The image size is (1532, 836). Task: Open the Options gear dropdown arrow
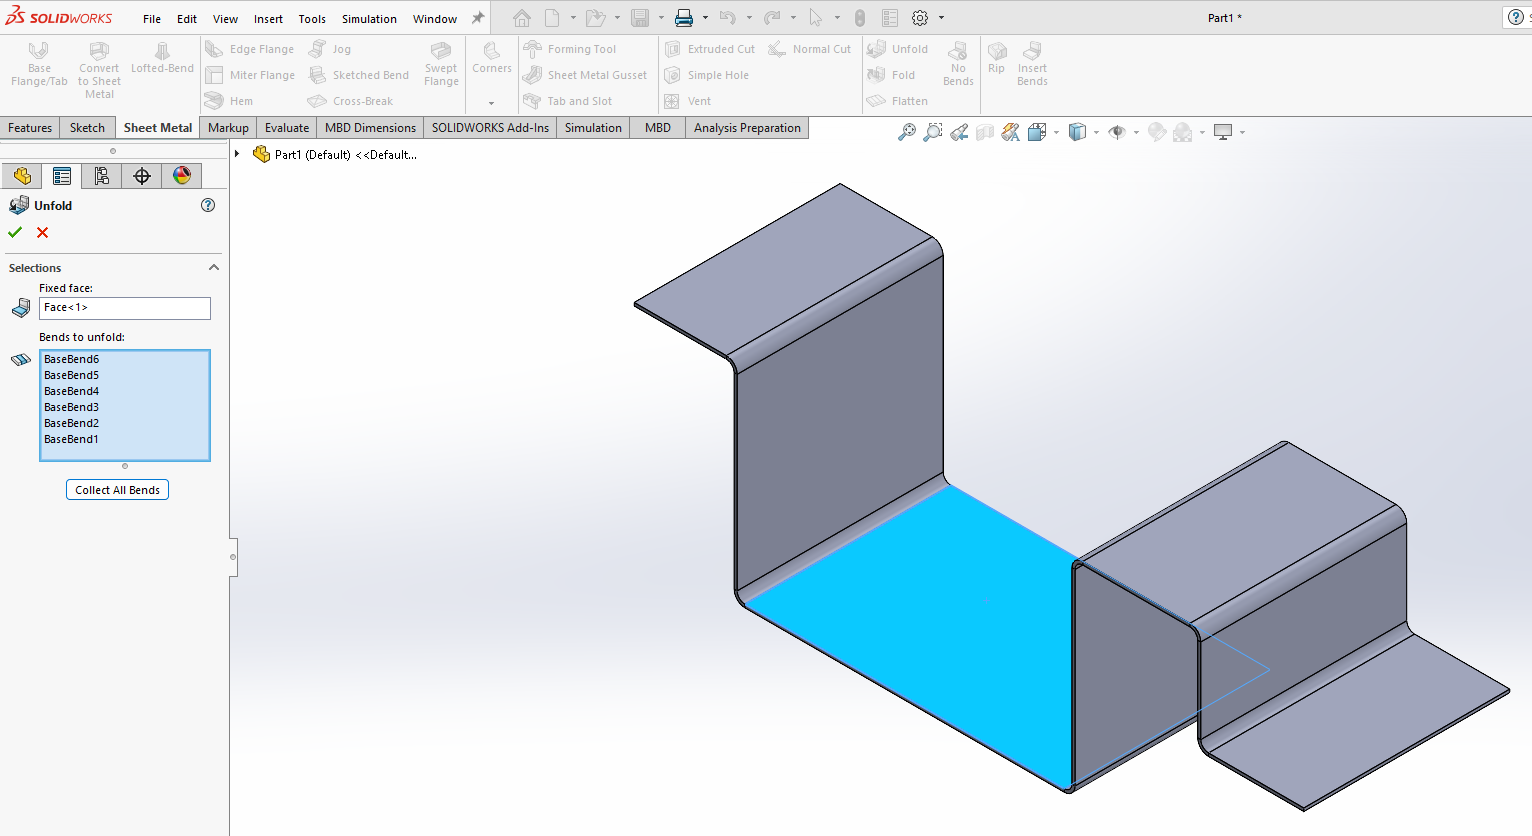click(941, 18)
